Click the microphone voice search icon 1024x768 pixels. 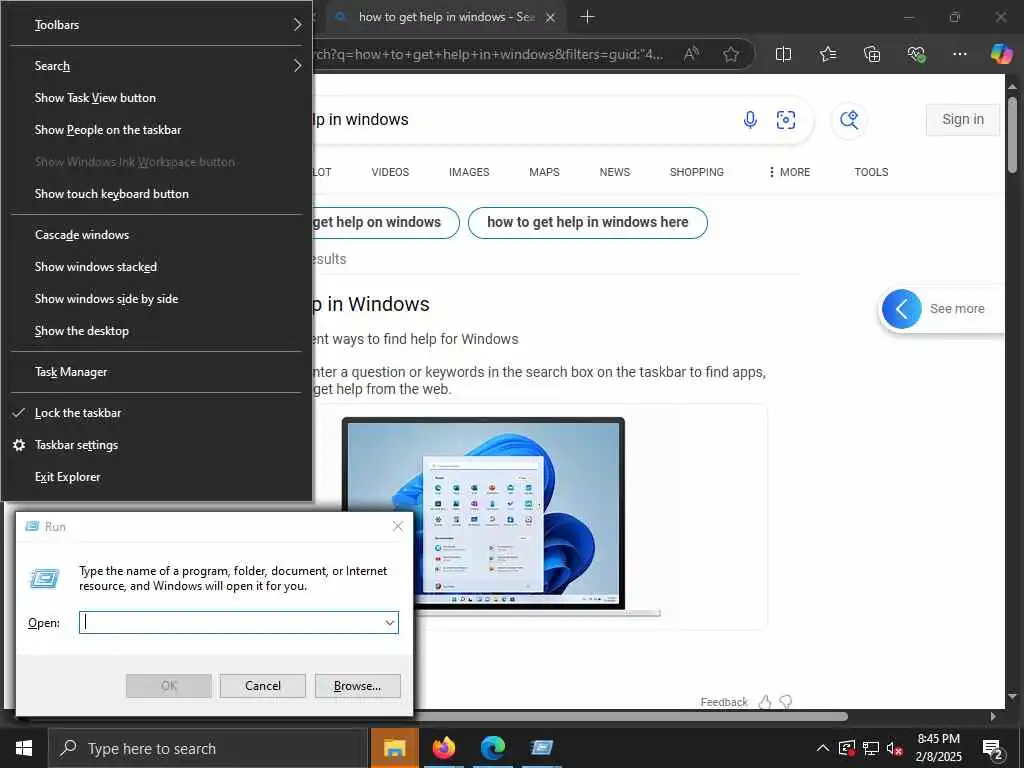pos(750,120)
